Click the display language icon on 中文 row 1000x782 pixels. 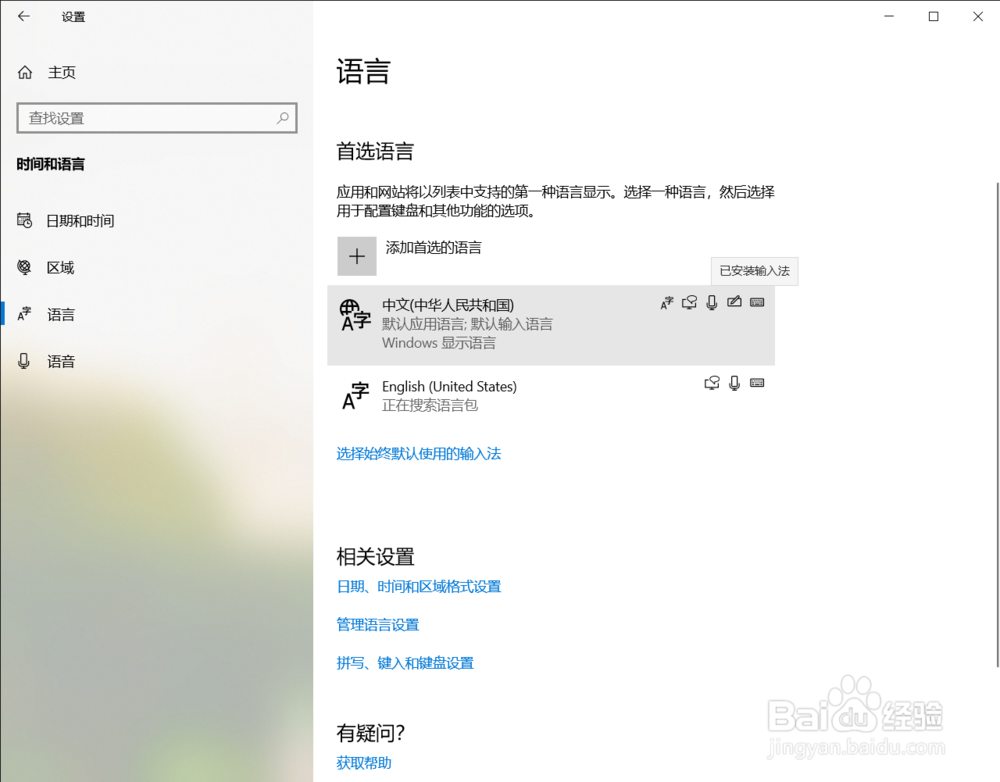click(667, 302)
